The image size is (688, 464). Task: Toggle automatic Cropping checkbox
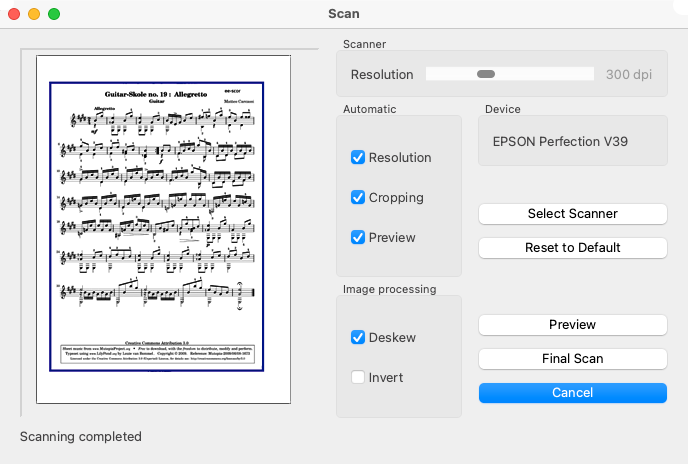pos(358,197)
